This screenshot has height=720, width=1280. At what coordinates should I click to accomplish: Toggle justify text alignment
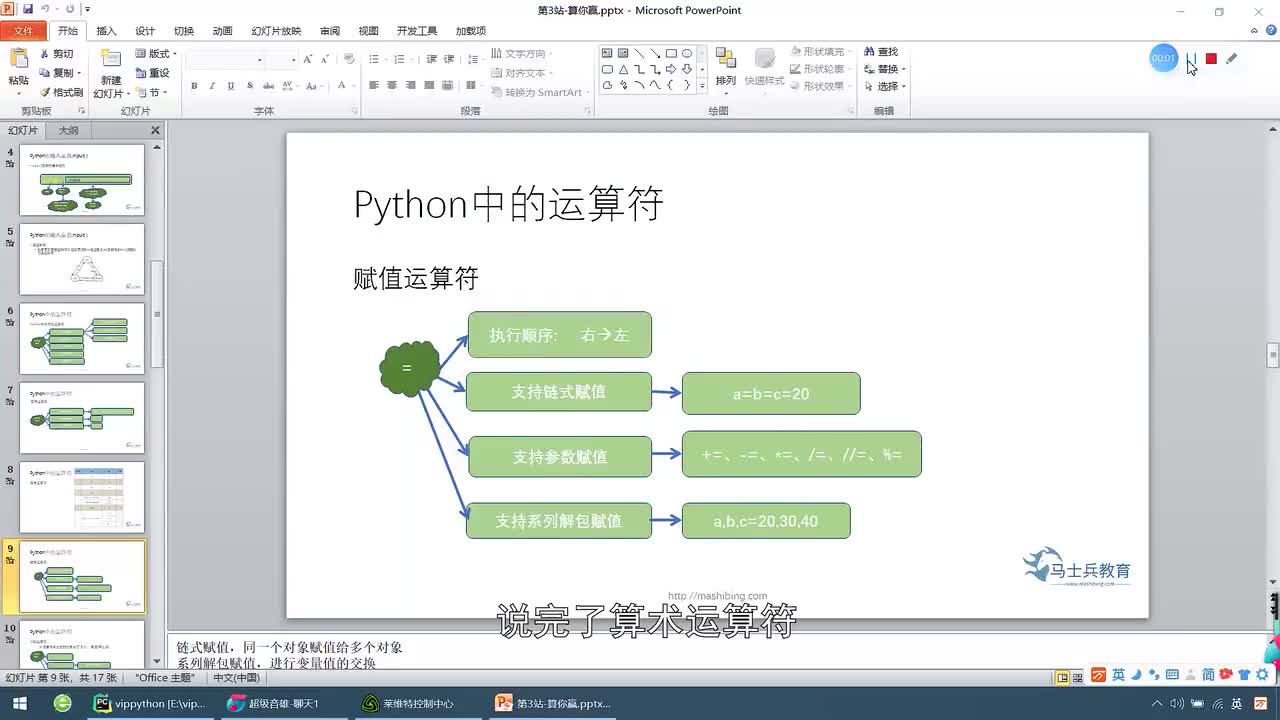tap(429, 86)
